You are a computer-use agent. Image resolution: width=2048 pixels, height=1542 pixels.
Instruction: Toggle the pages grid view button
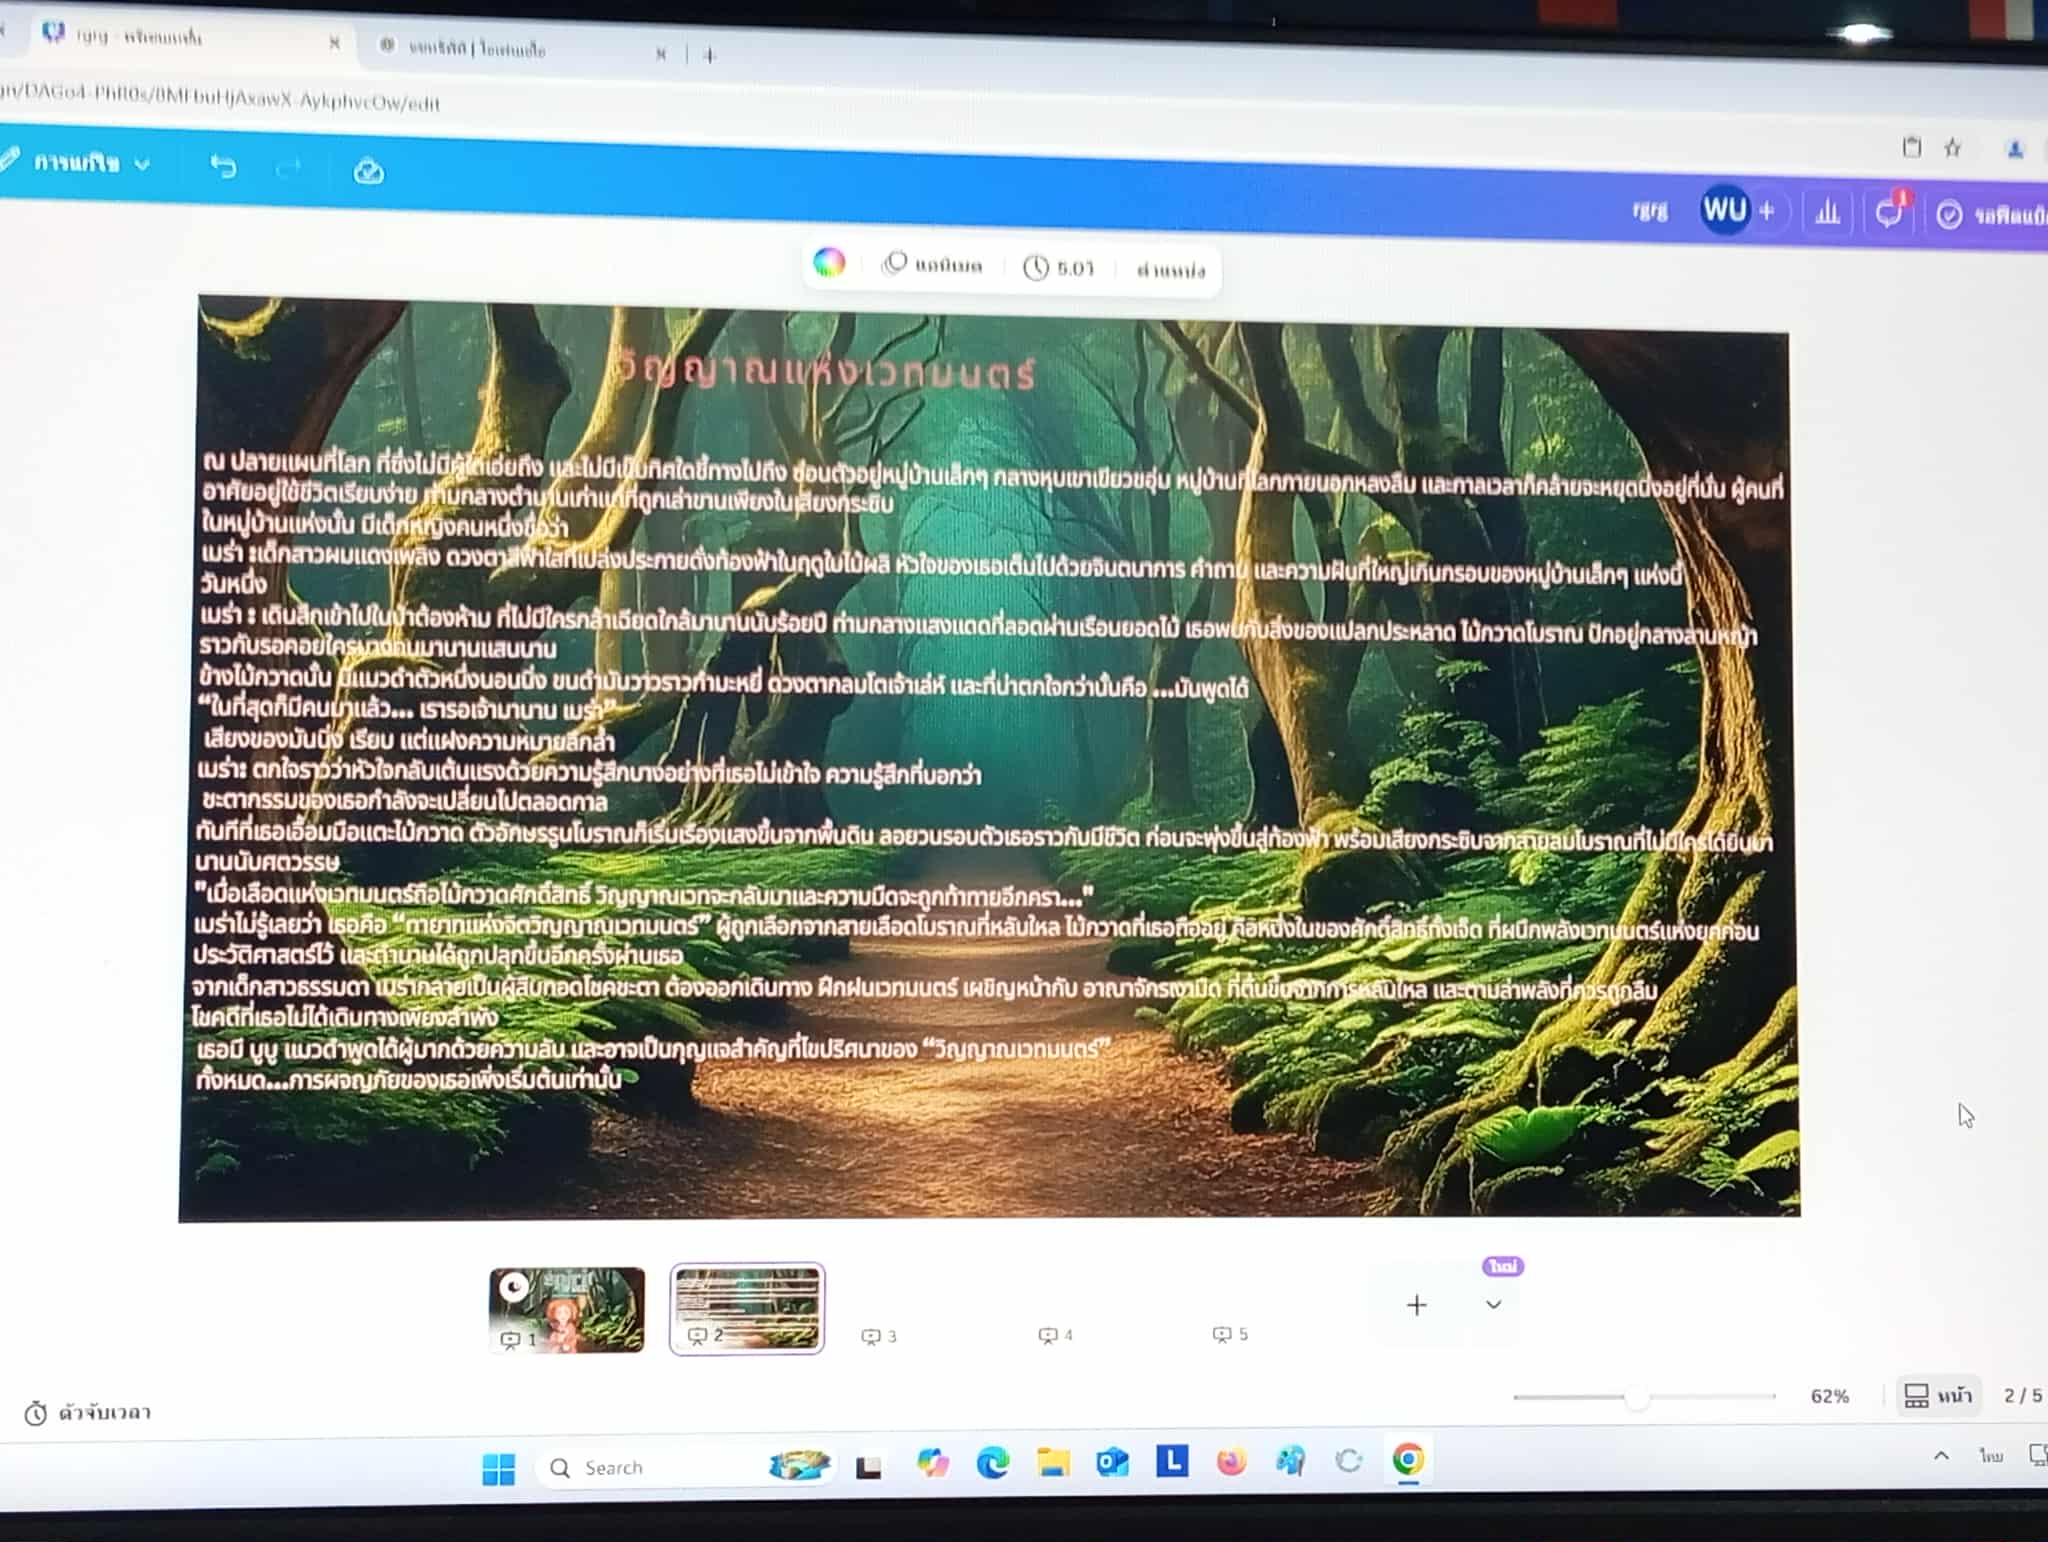click(x=1937, y=1395)
